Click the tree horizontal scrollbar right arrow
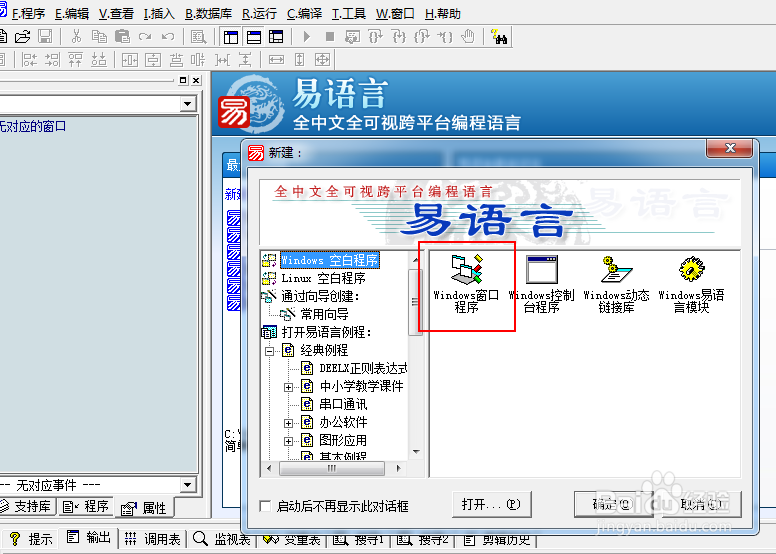 pos(399,468)
